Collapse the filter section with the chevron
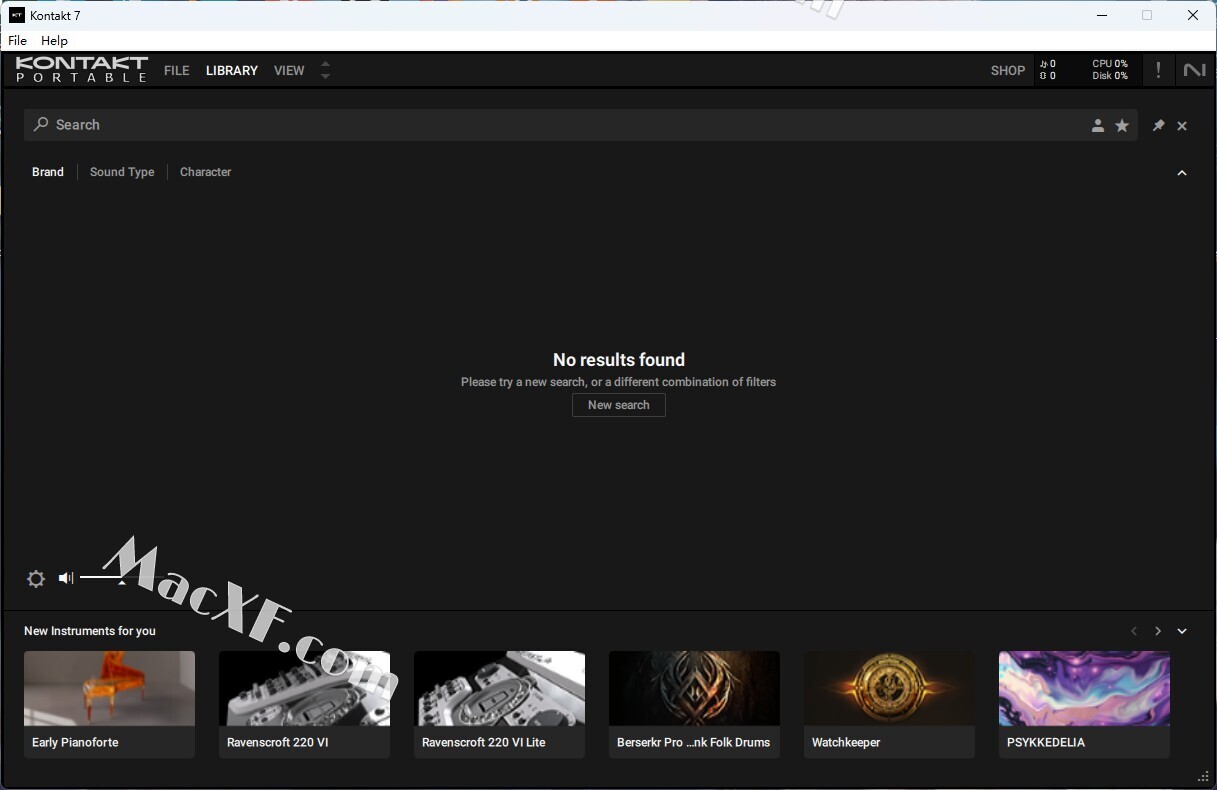The width and height of the screenshot is (1217, 790). coord(1182,173)
